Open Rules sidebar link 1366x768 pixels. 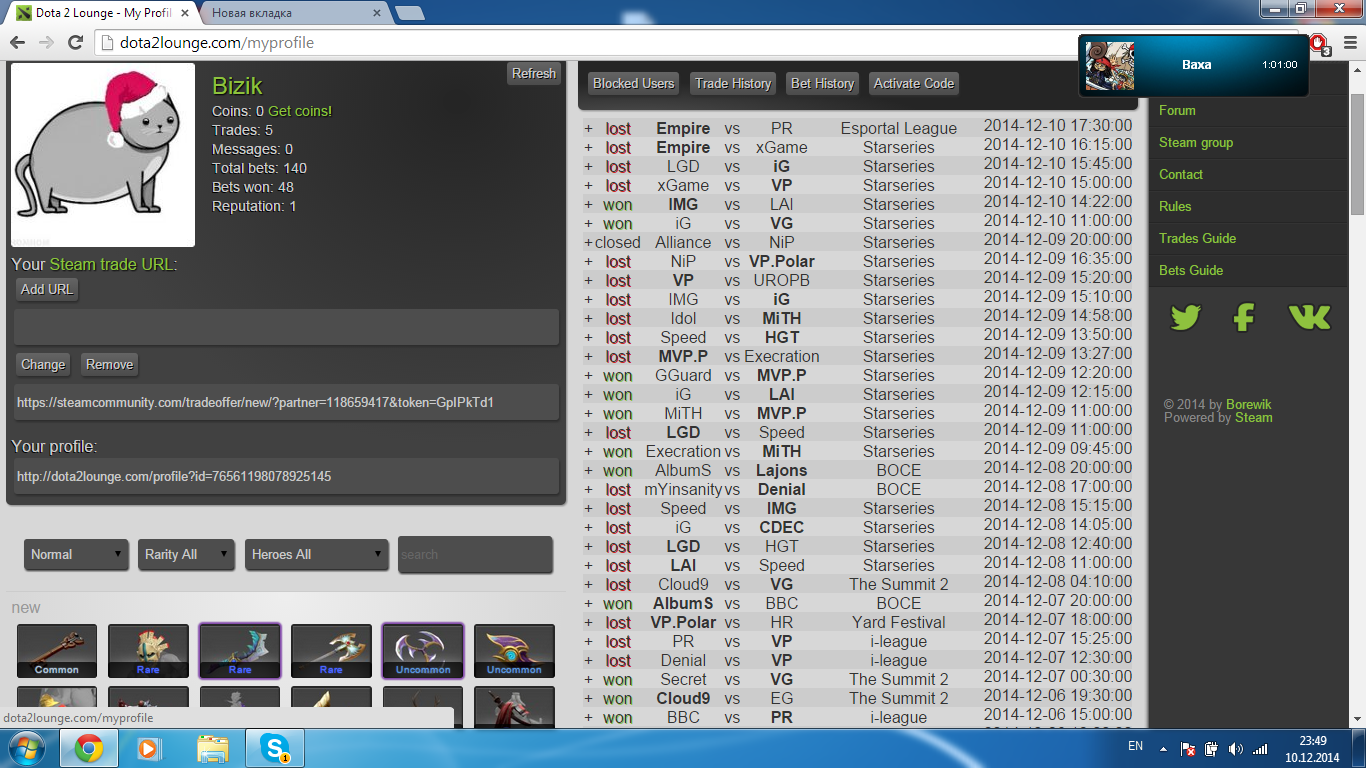pyautogui.click(x=1175, y=206)
